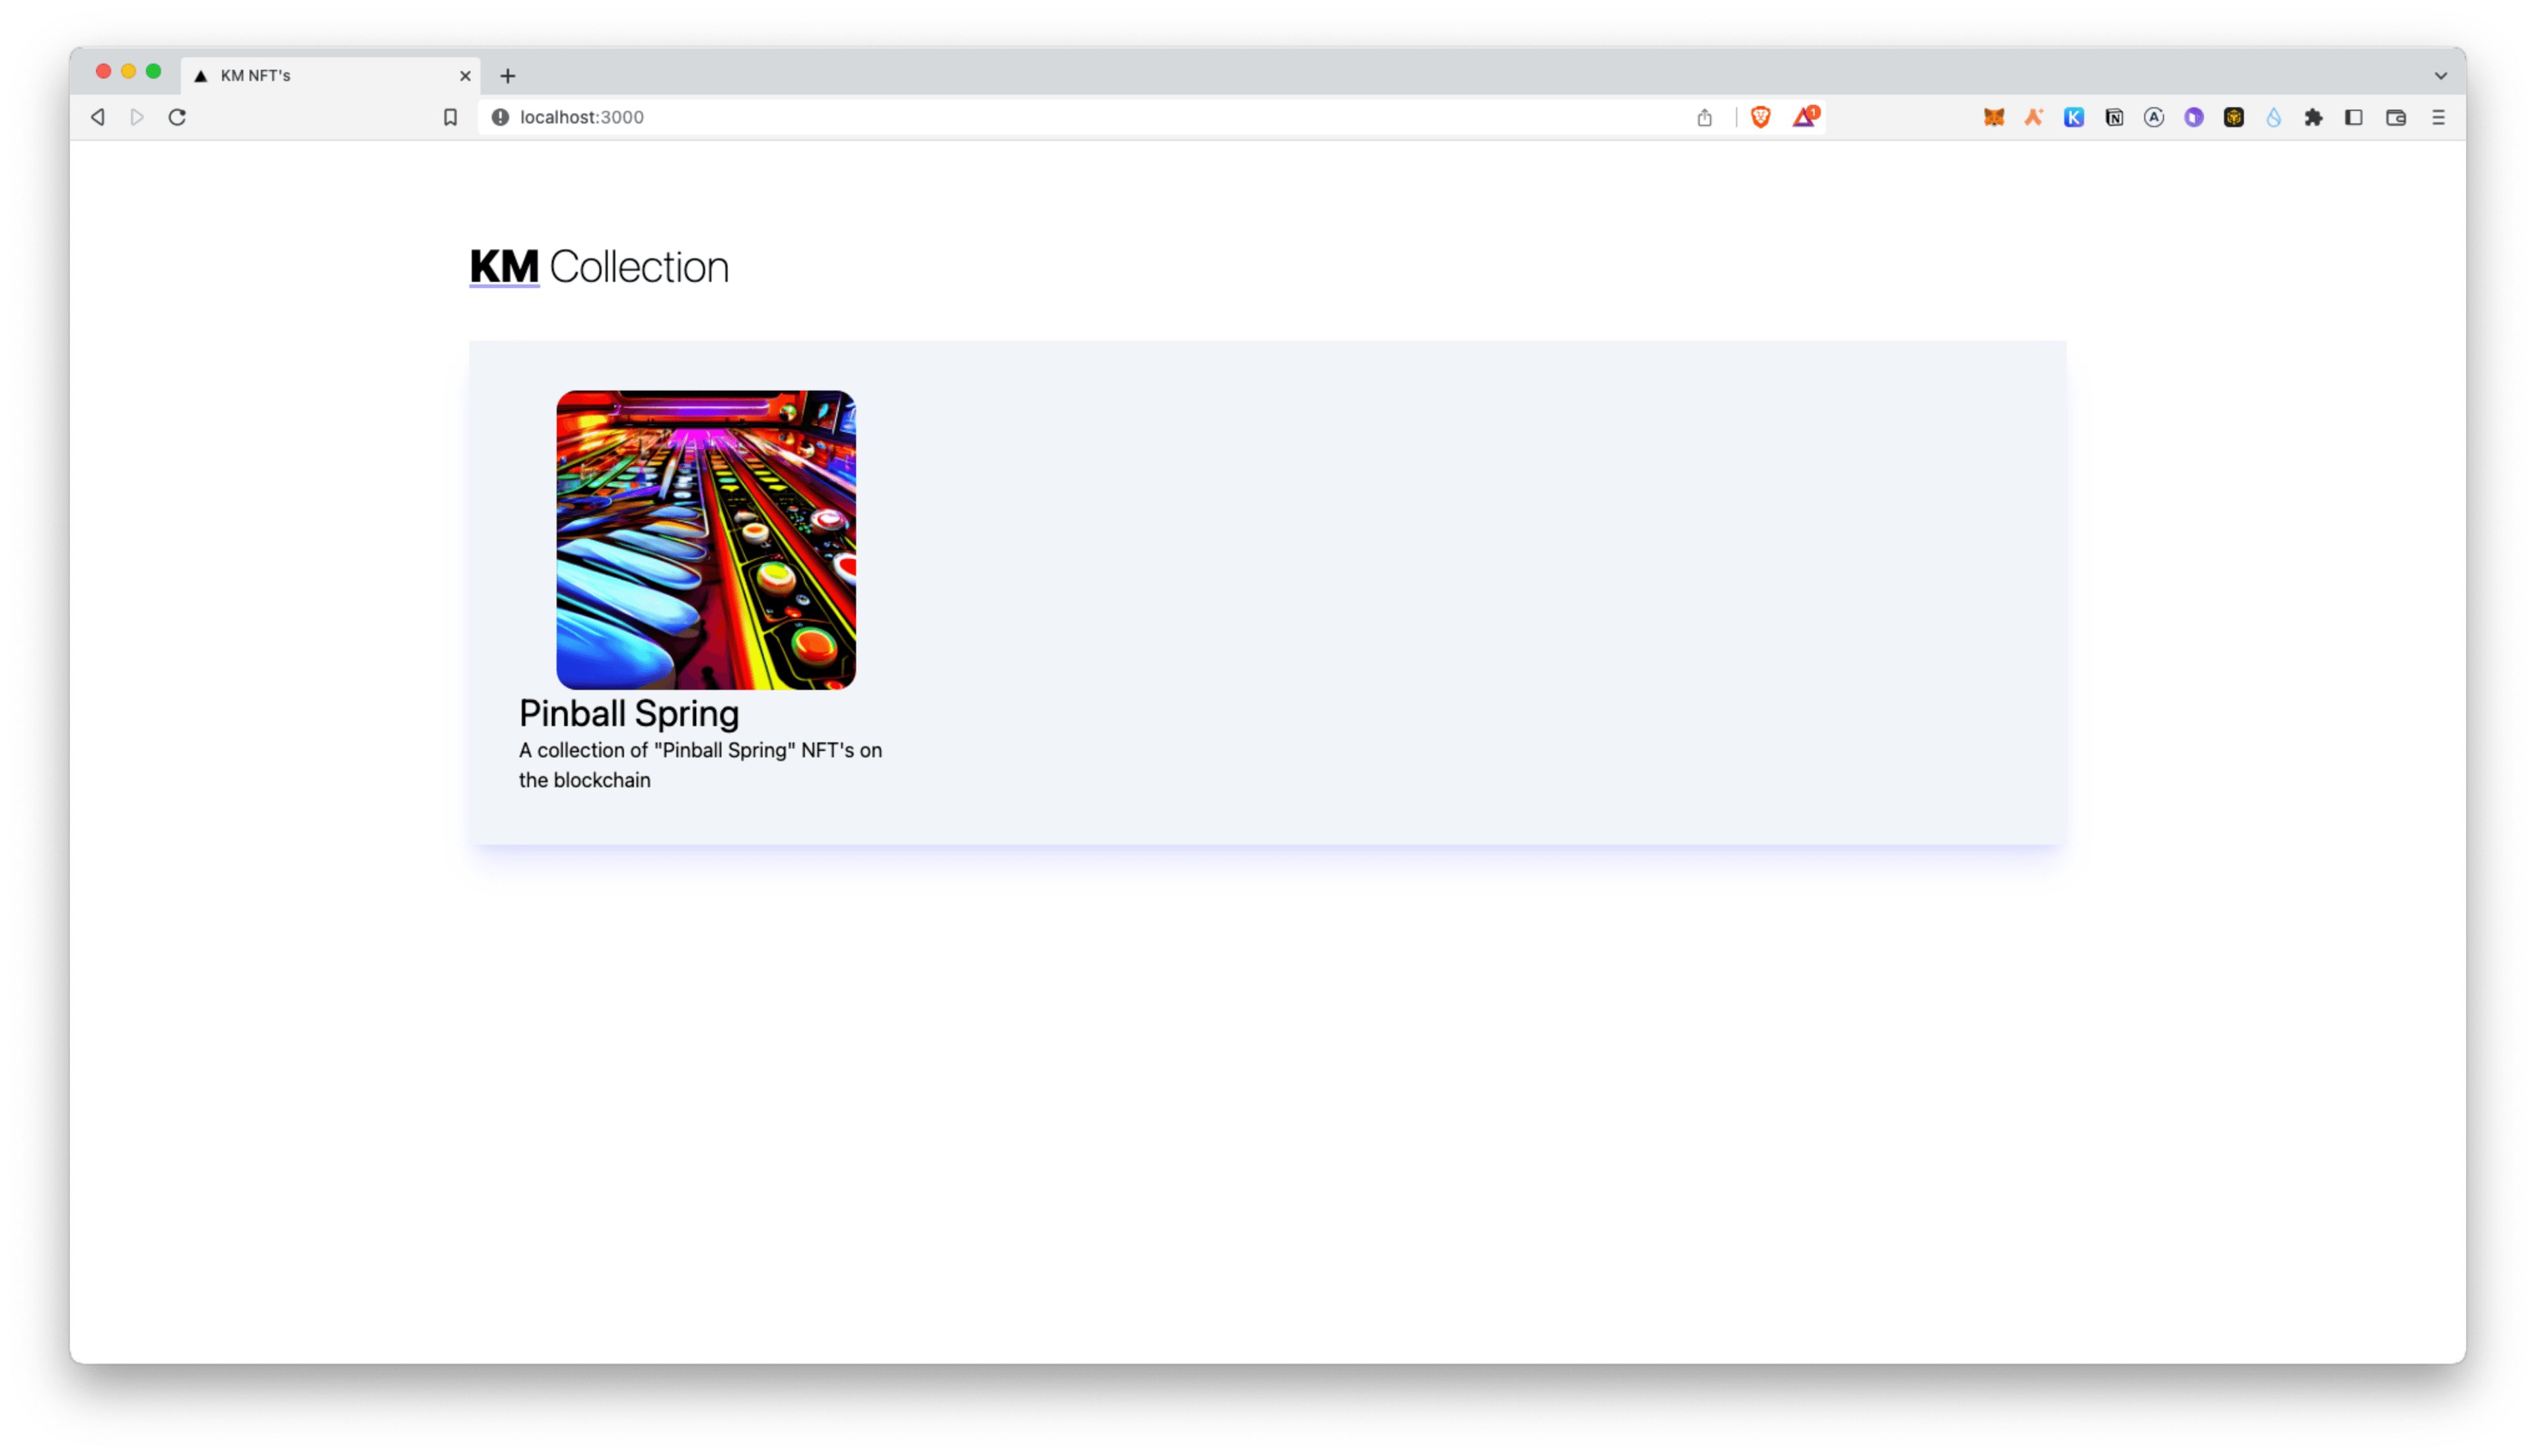Open the blue droplet extension

pyautogui.click(x=2273, y=117)
